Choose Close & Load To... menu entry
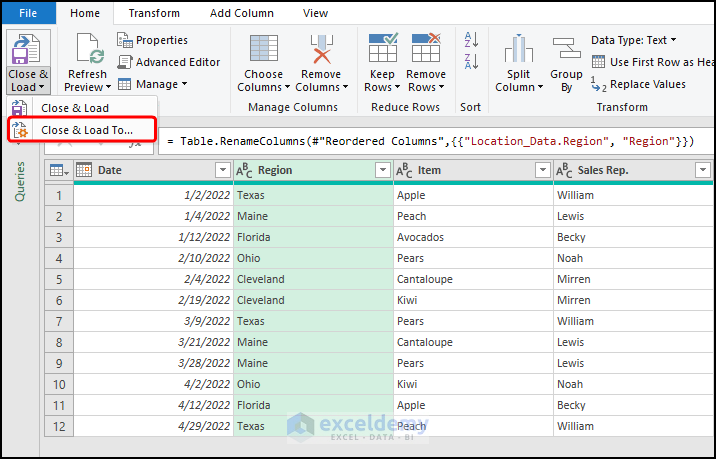The height and width of the screenshot is (459, 716). point(82,130)
